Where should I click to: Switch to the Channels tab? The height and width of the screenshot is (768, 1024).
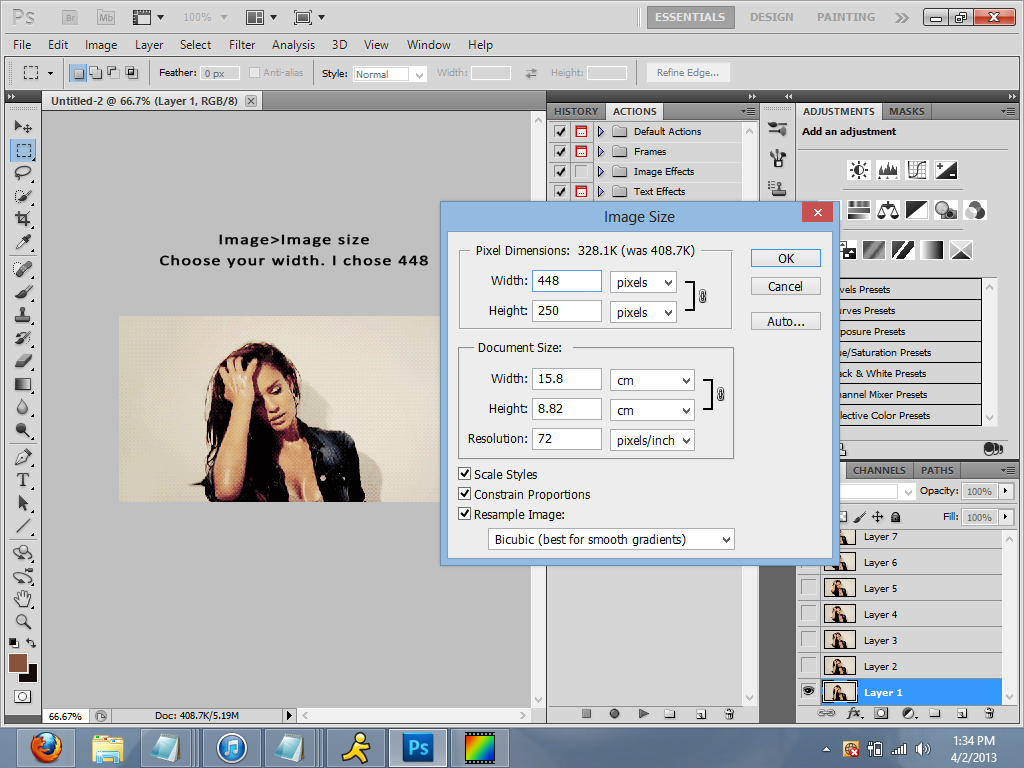[879, 470]
